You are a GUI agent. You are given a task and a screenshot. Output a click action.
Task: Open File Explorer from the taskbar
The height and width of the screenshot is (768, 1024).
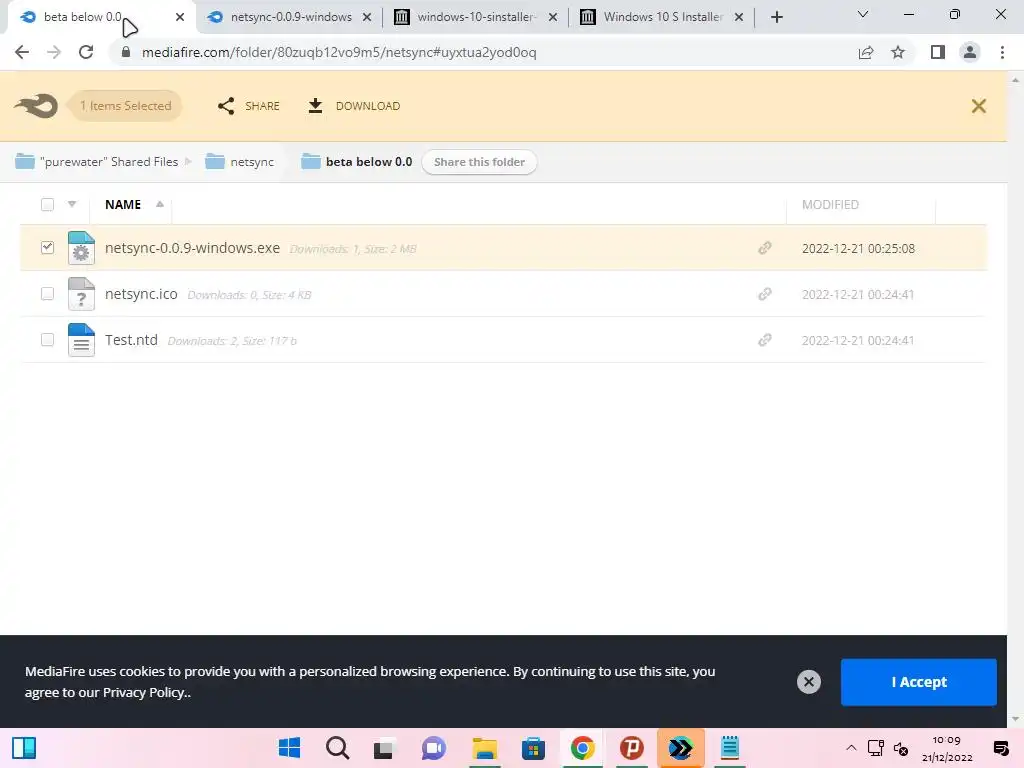pos(485,748)
